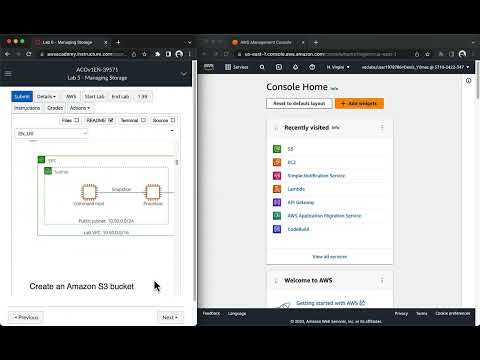Open the Services grid menu
Image resolution: width=480 pixels, height=360 pixels.
(237, 67)
